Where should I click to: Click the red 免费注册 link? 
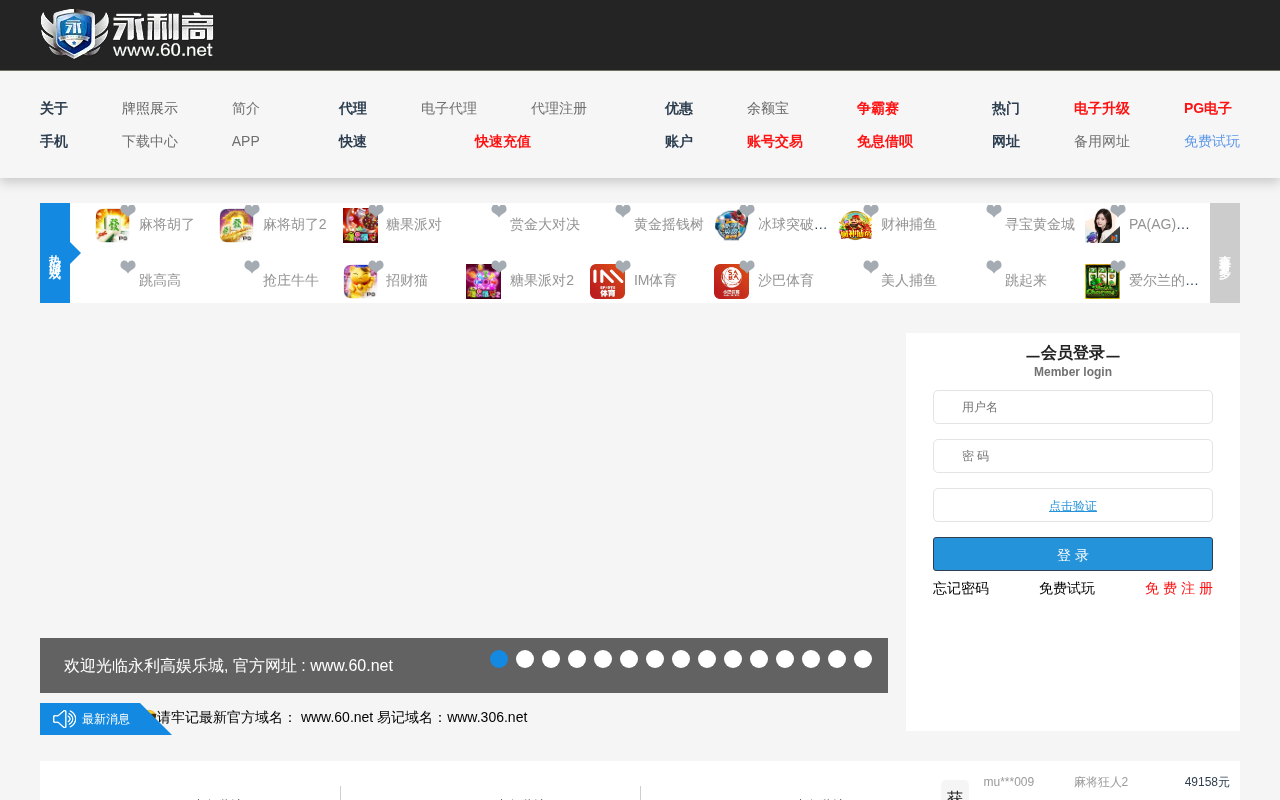point(1179,589)
